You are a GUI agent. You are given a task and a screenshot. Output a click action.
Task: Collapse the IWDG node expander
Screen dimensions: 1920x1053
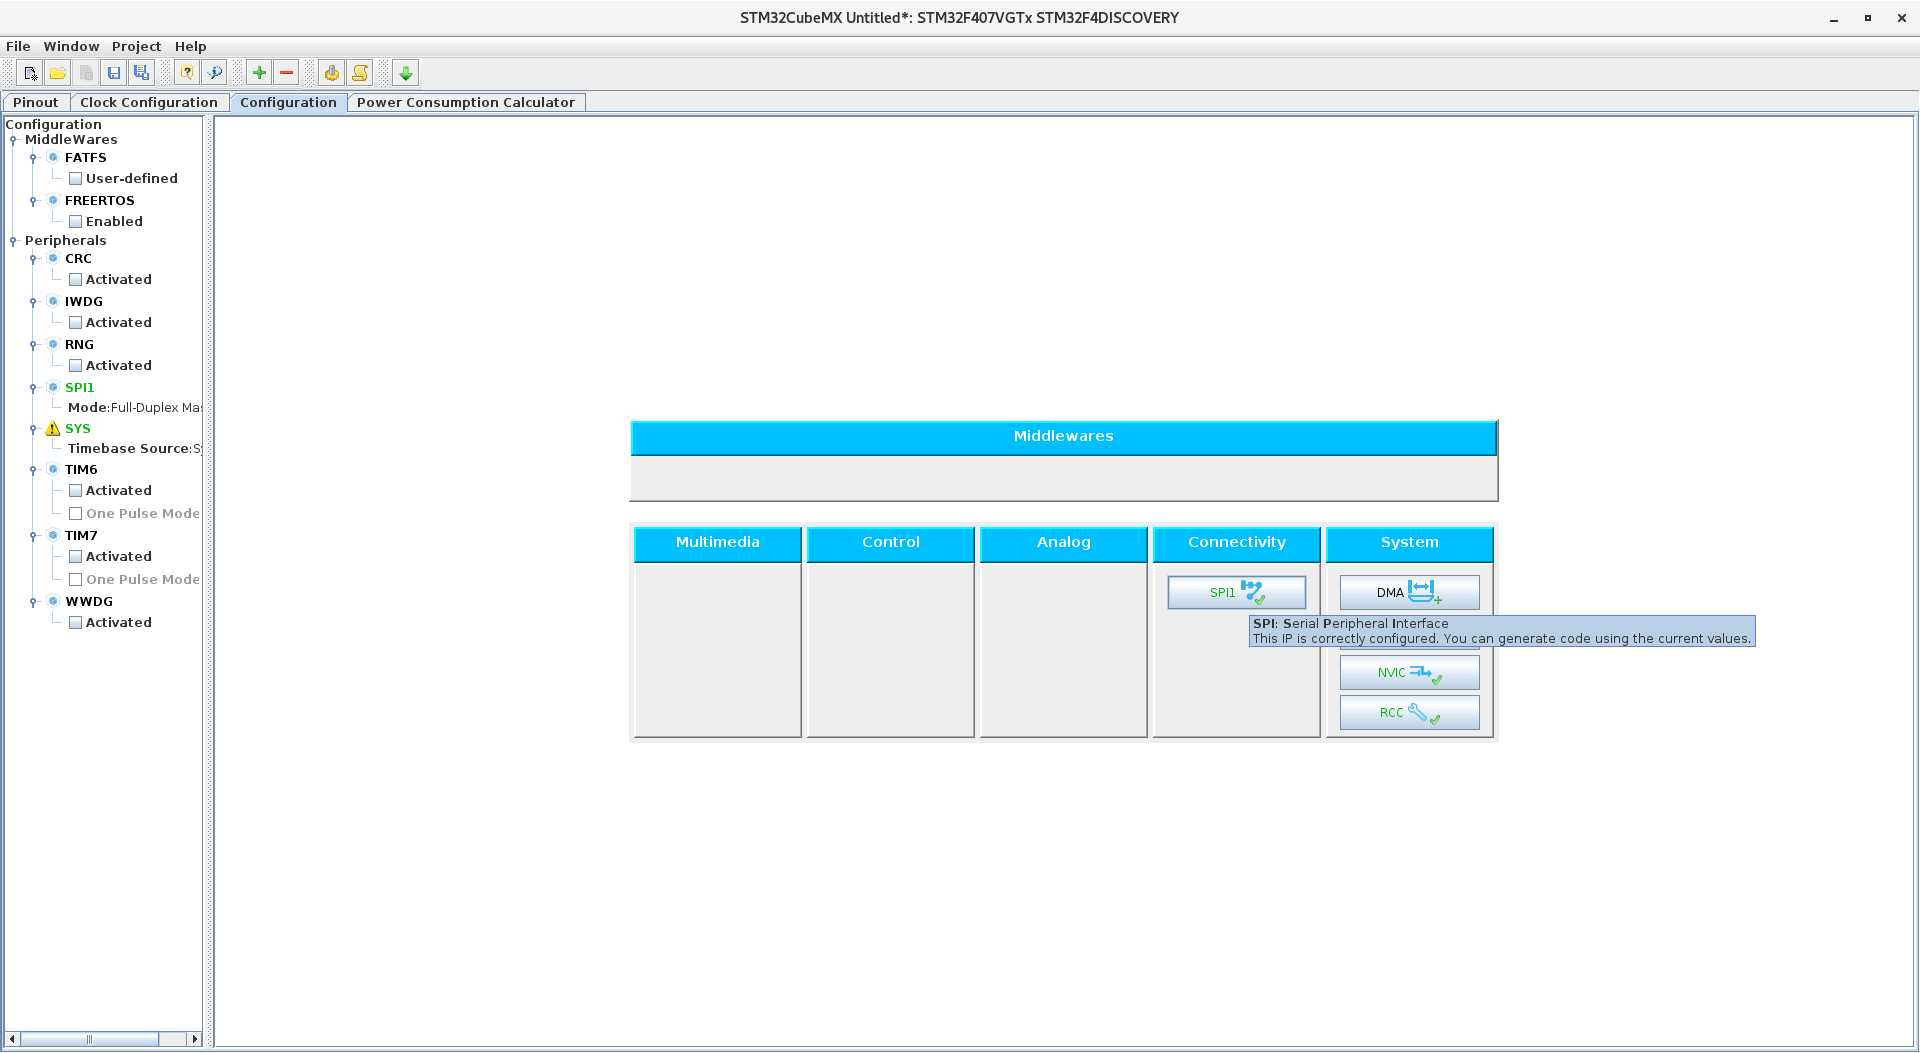[33, 302]
